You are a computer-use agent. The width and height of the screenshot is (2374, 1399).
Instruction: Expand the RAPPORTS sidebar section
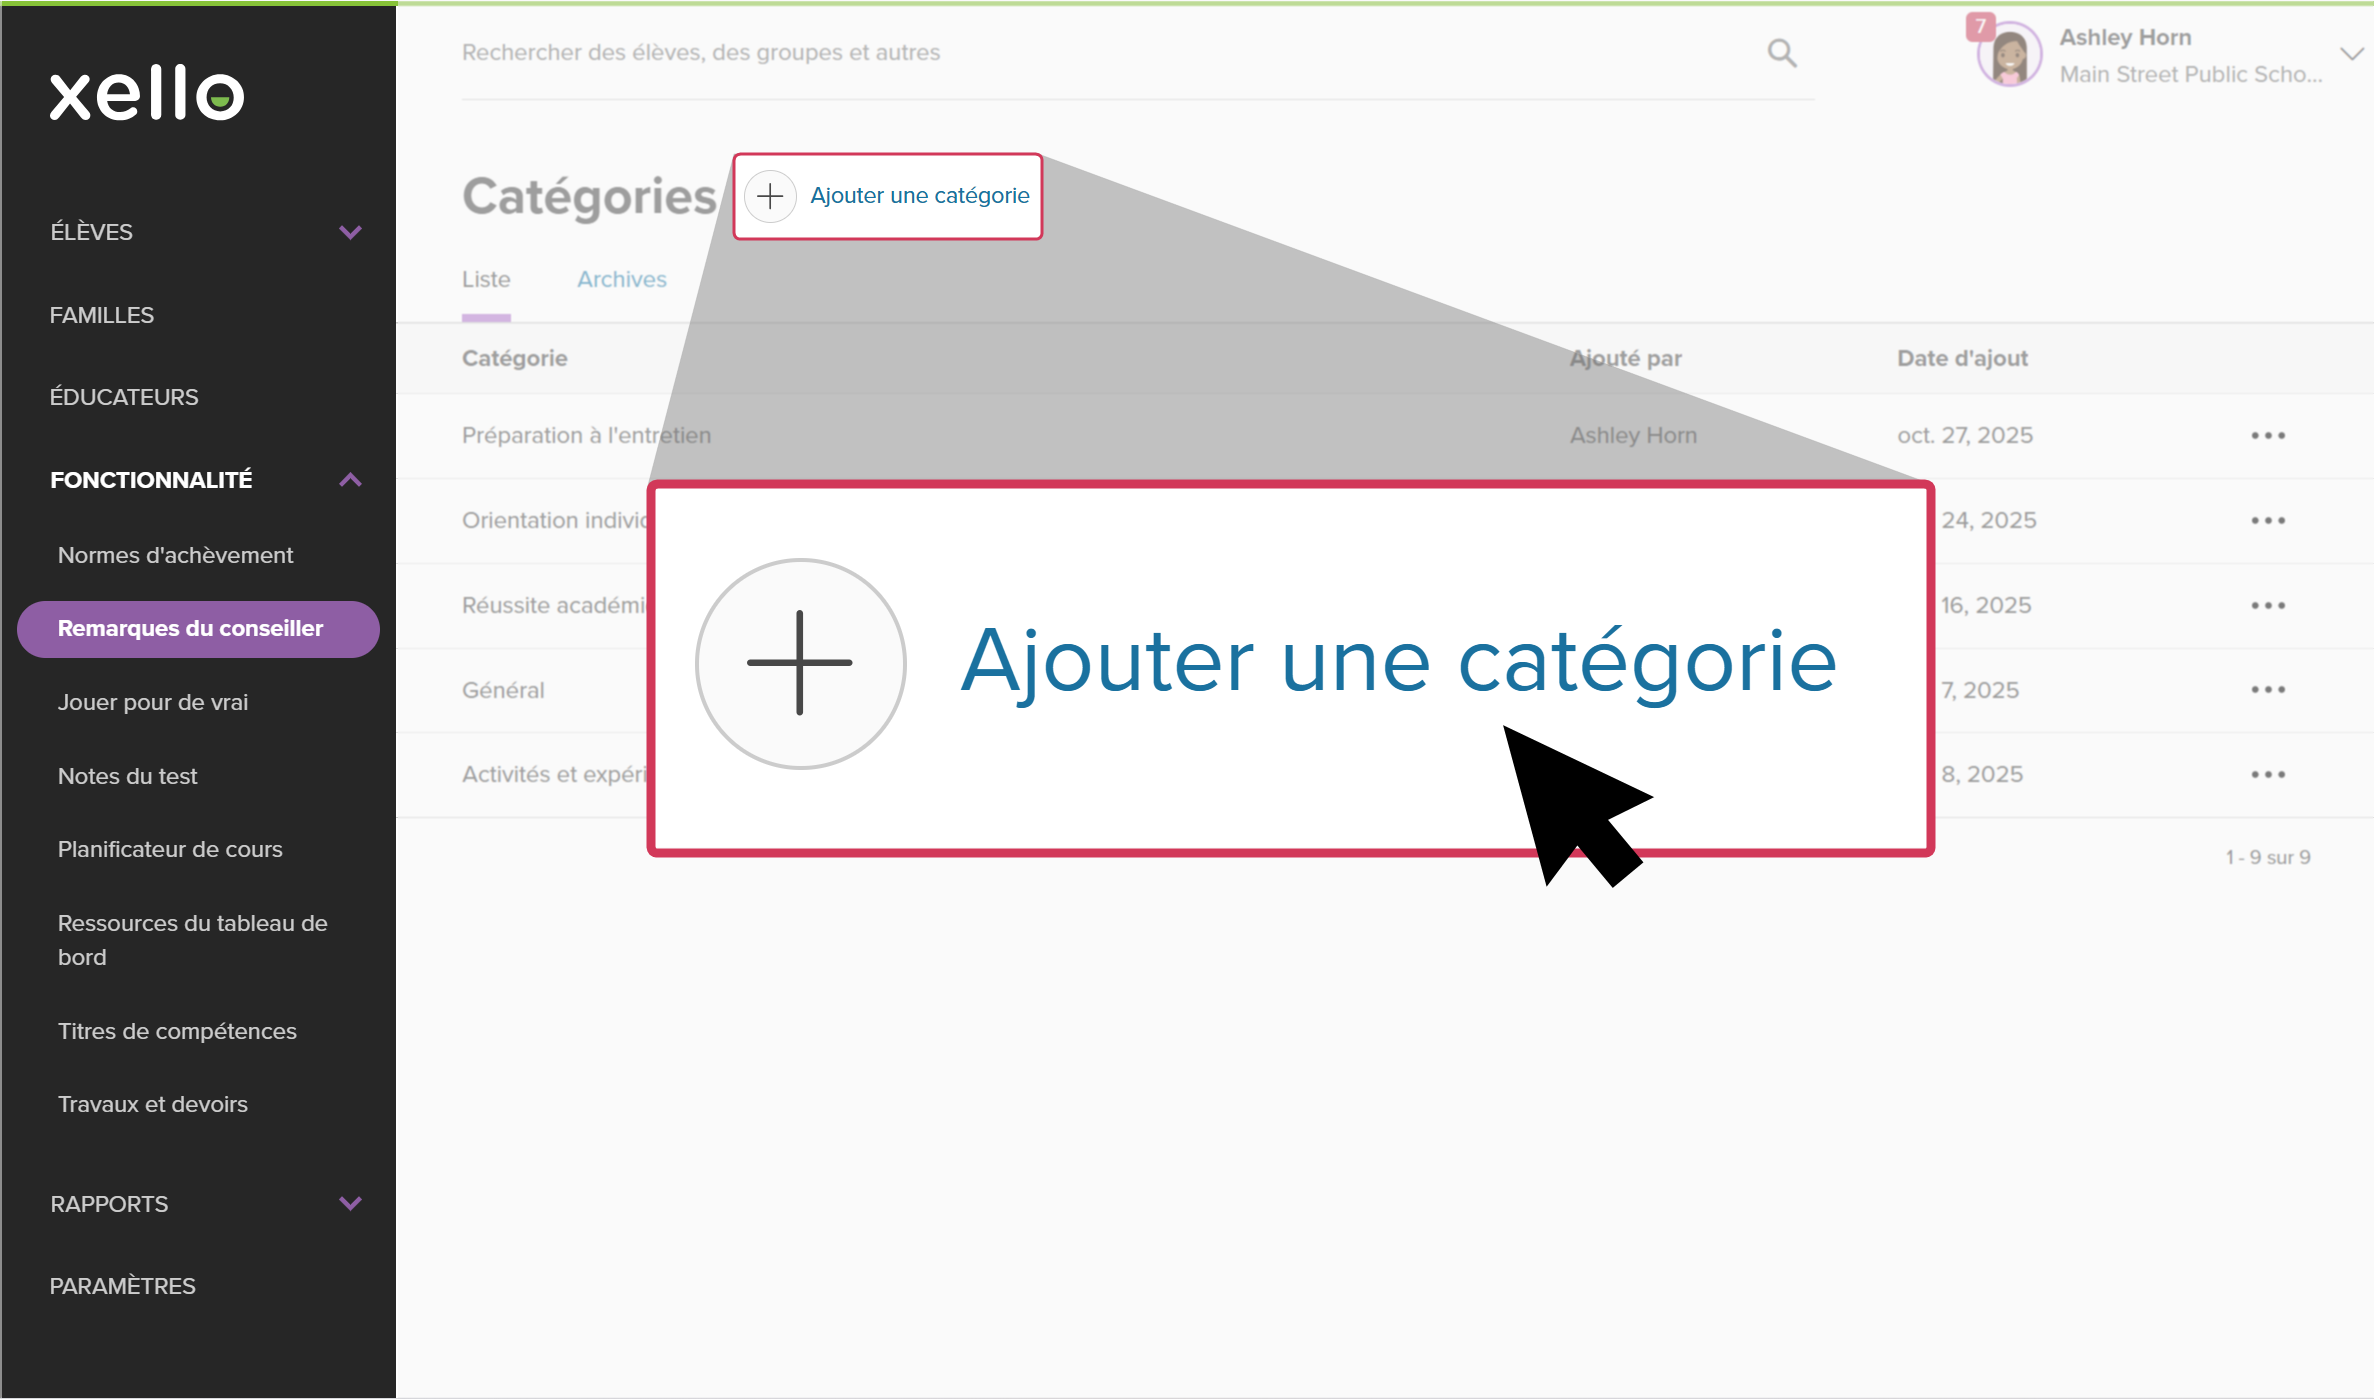point(350,1204)
